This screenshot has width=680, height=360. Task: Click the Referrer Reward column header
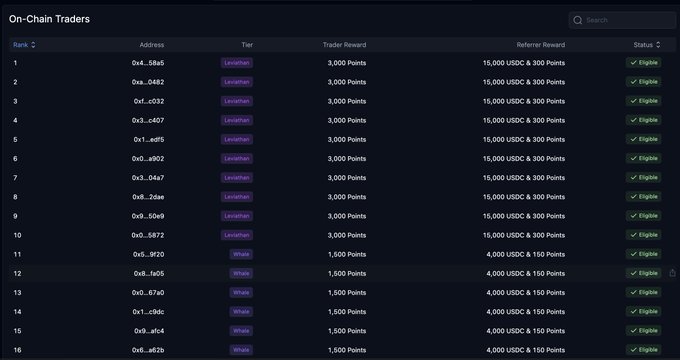point(541,45)
